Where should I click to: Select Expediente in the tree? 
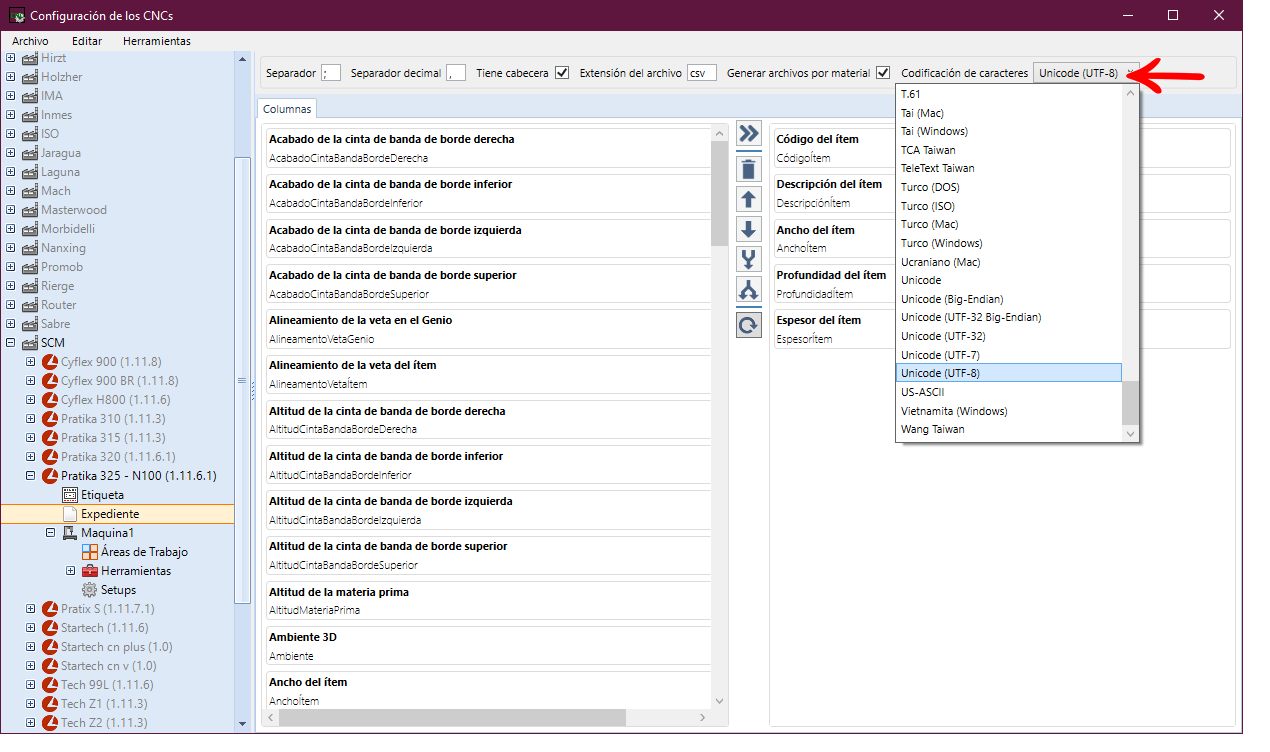point(110,514)
